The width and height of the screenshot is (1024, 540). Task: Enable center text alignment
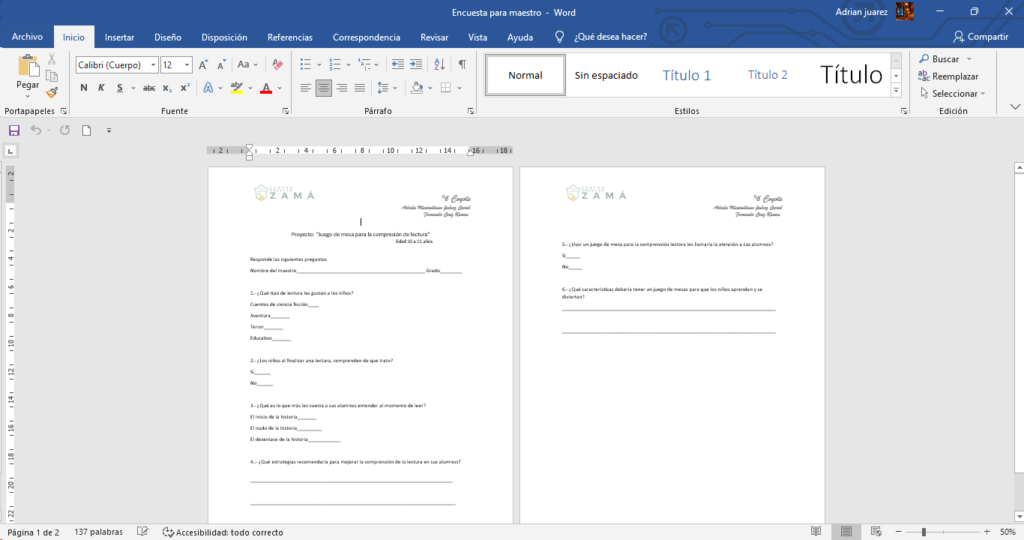[x=323, y=88]
